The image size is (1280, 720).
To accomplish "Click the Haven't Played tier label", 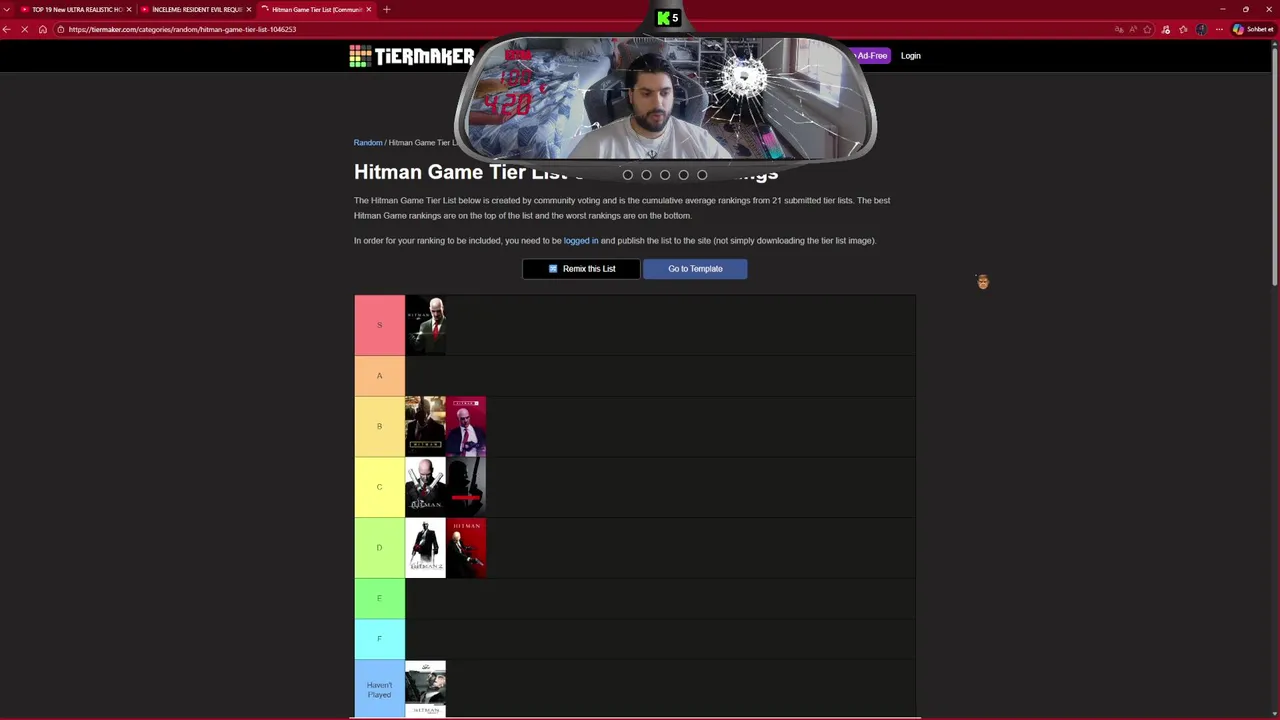I will click(x=379, y=689).
